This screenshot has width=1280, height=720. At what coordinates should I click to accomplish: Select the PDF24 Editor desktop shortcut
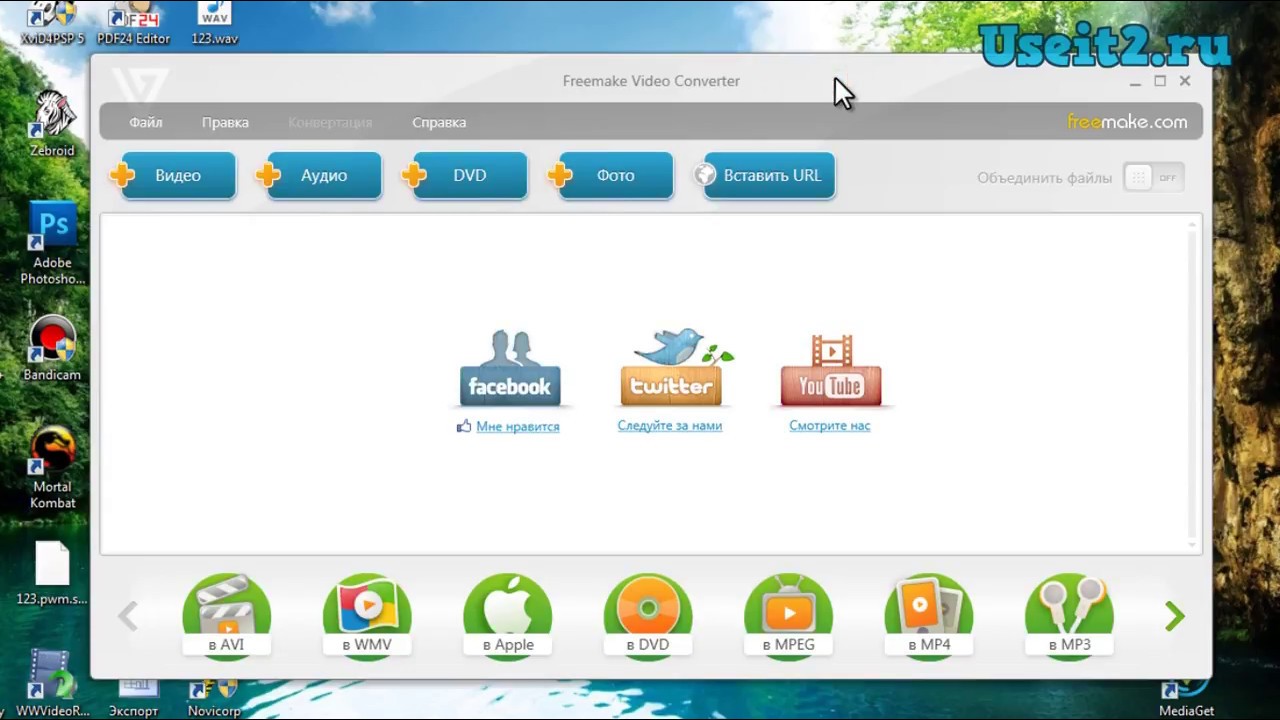click(133, 24)
